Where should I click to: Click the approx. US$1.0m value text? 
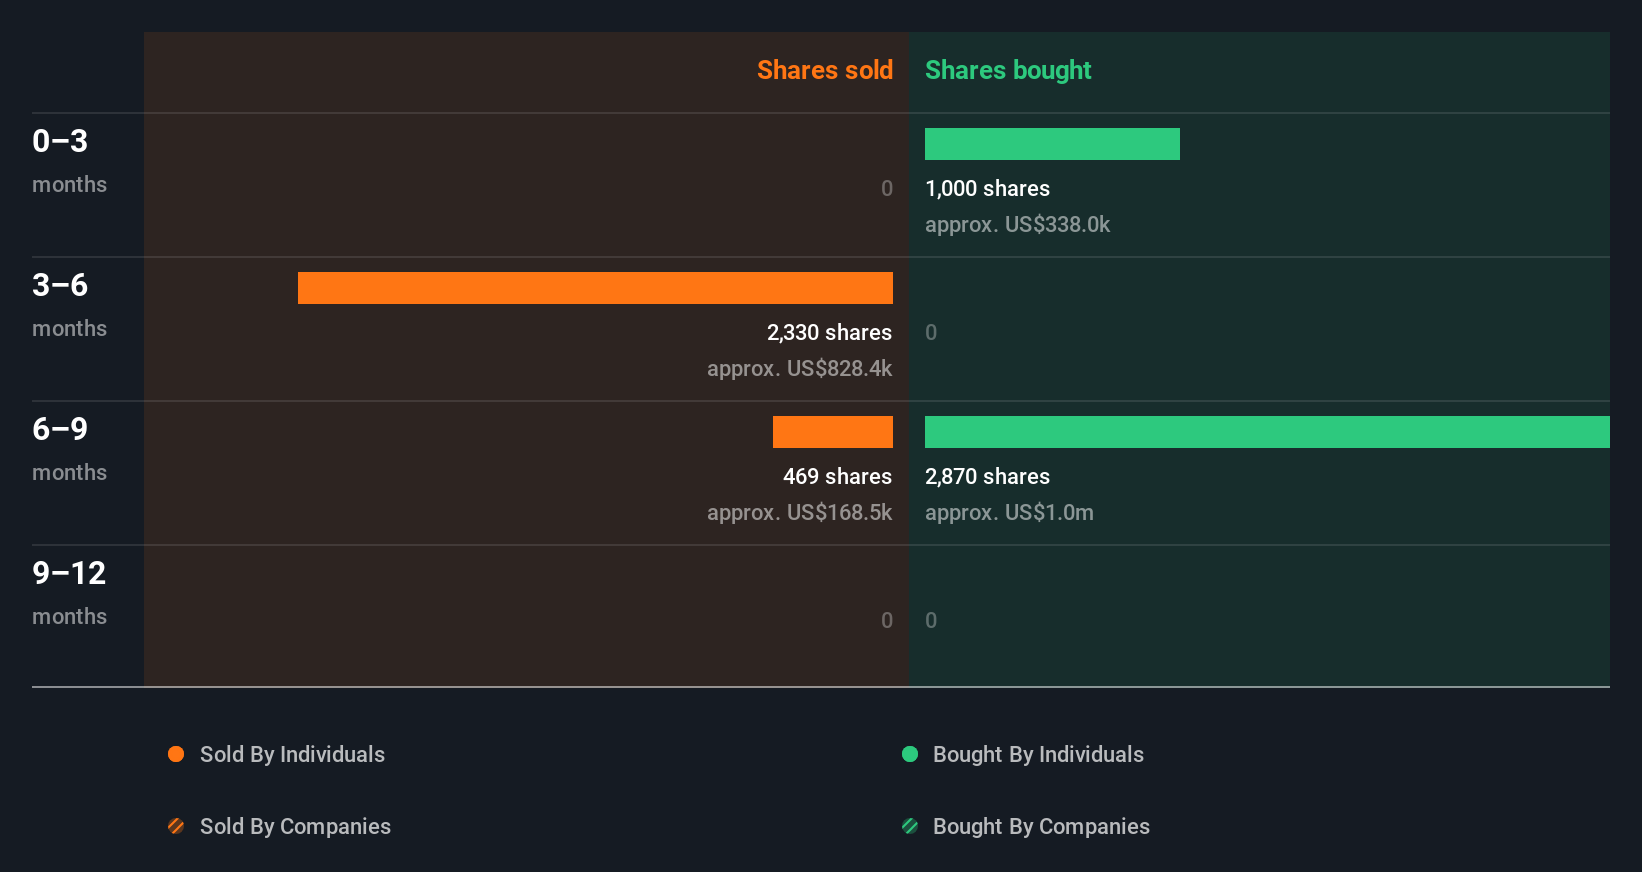[1009, 512]
